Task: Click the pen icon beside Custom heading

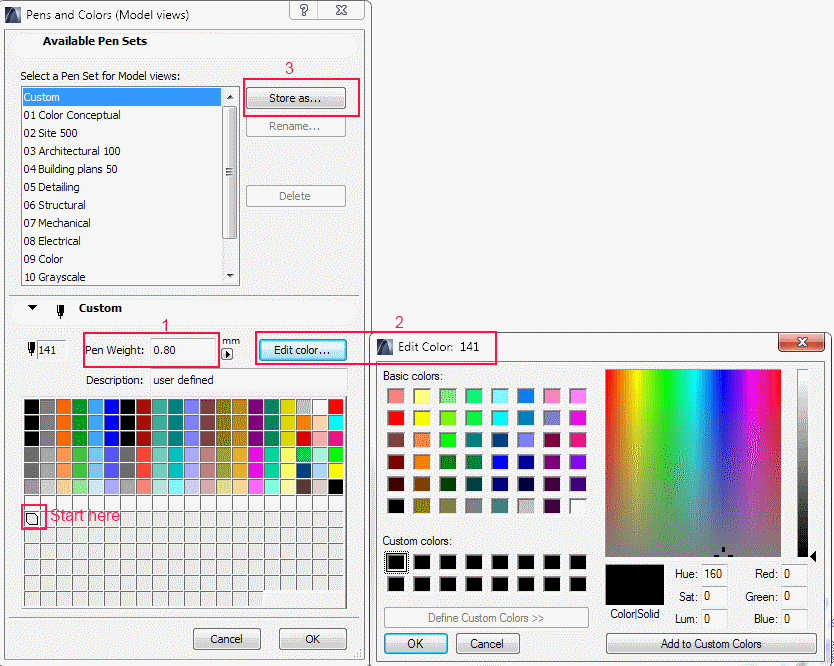Action: click(x=61, y=311)
